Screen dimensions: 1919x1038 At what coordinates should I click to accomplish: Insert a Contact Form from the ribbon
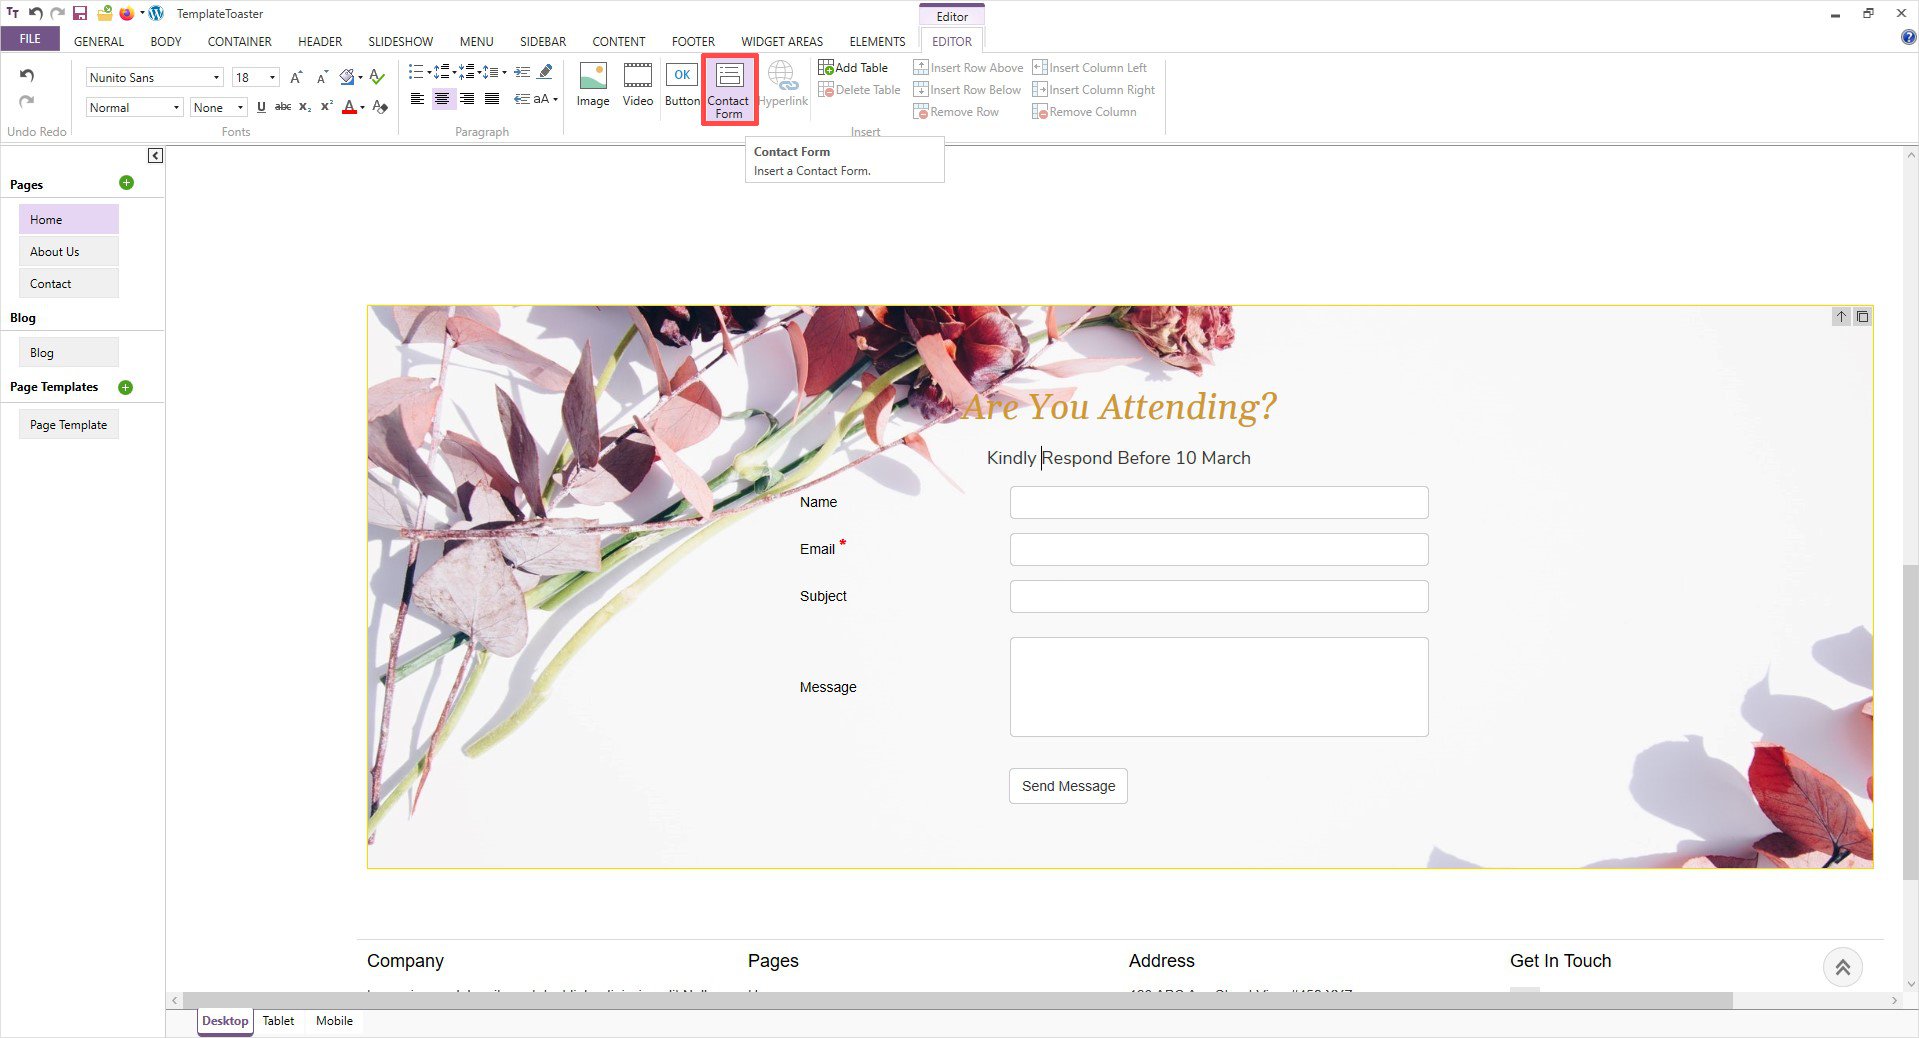(x=729, y=89)
